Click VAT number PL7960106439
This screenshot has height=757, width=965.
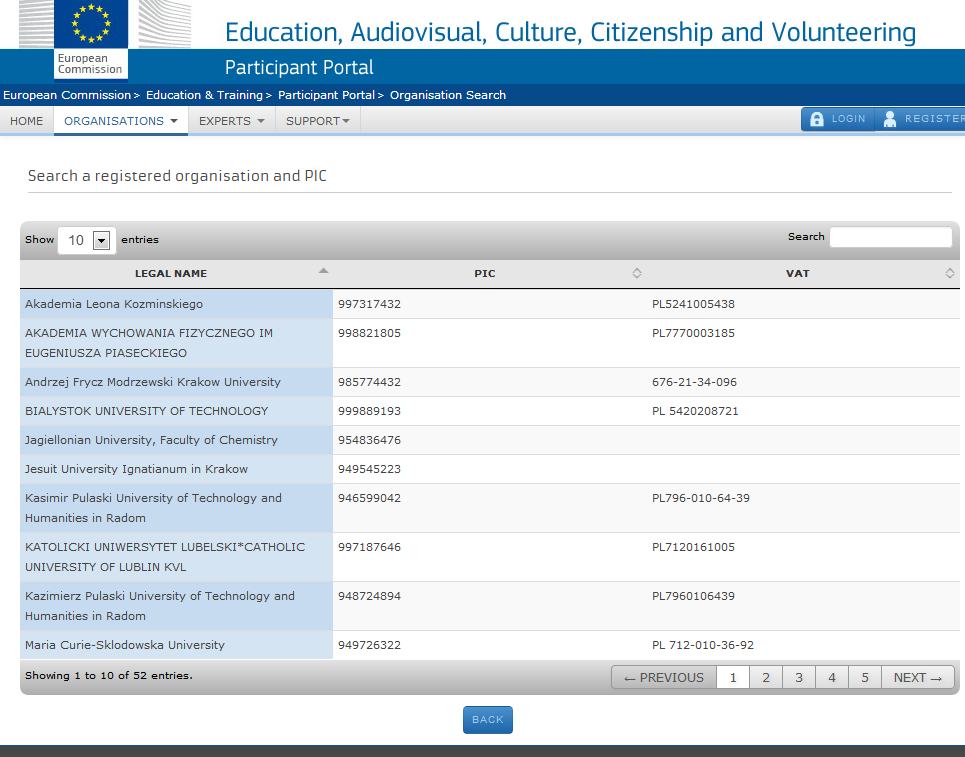tap(693, 596)
